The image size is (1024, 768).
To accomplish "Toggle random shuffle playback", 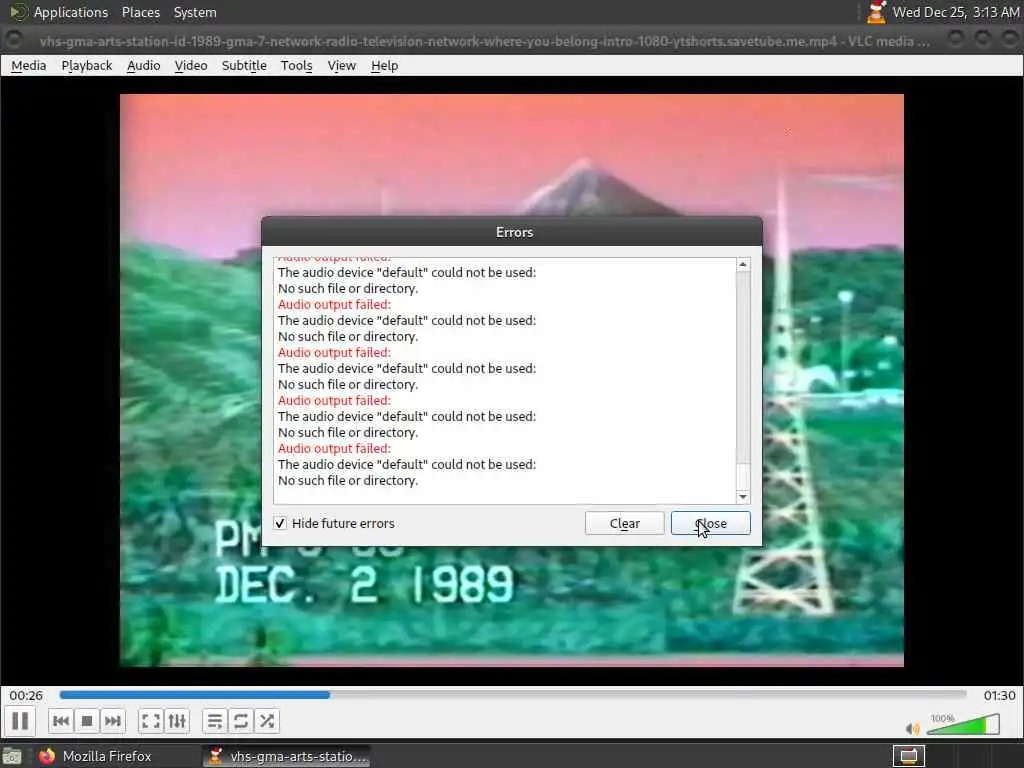I will tap(266, 721).
